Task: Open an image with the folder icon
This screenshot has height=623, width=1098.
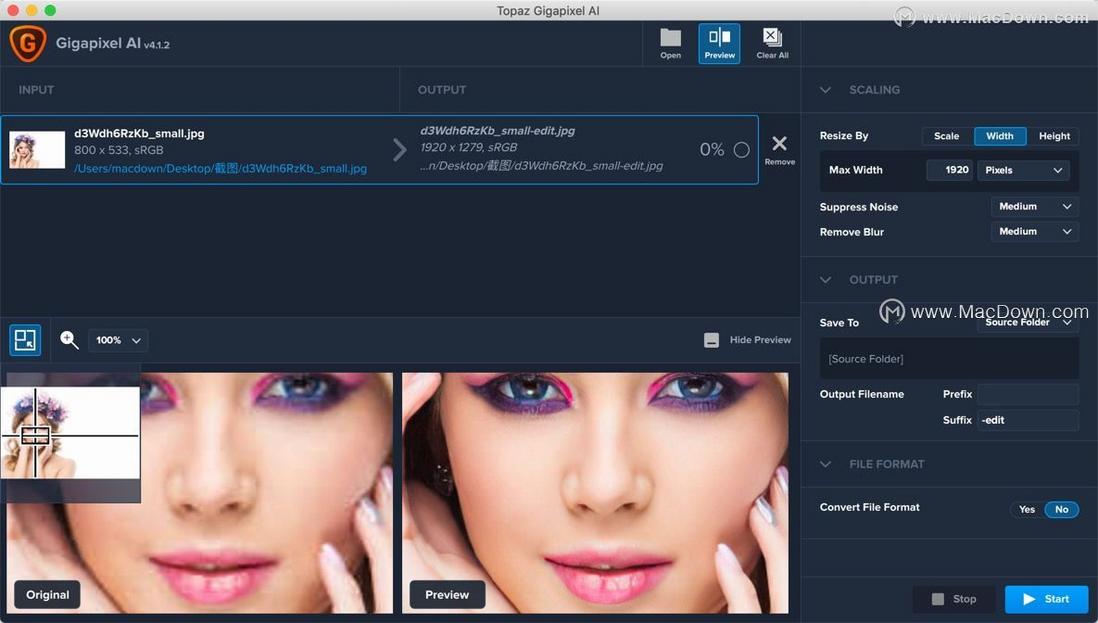Action: (670, 38)
